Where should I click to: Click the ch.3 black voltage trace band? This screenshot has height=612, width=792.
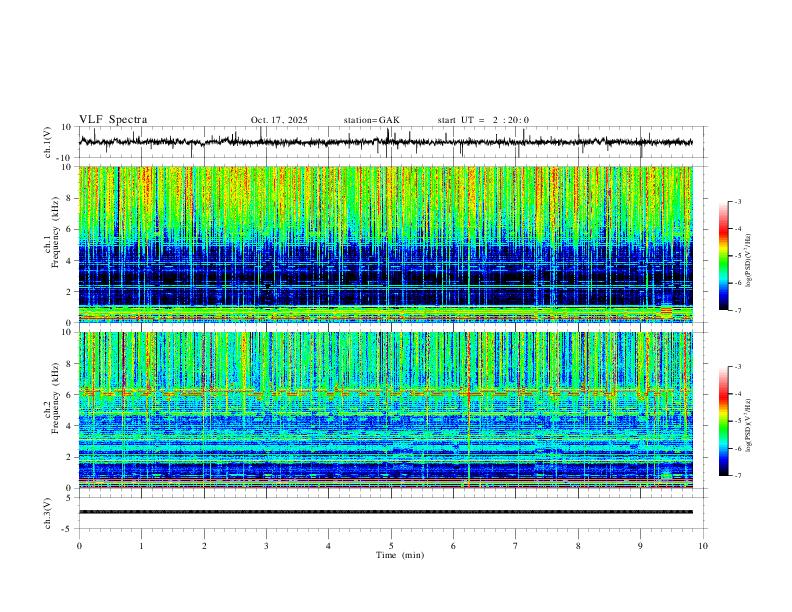(x=385, y=512)
